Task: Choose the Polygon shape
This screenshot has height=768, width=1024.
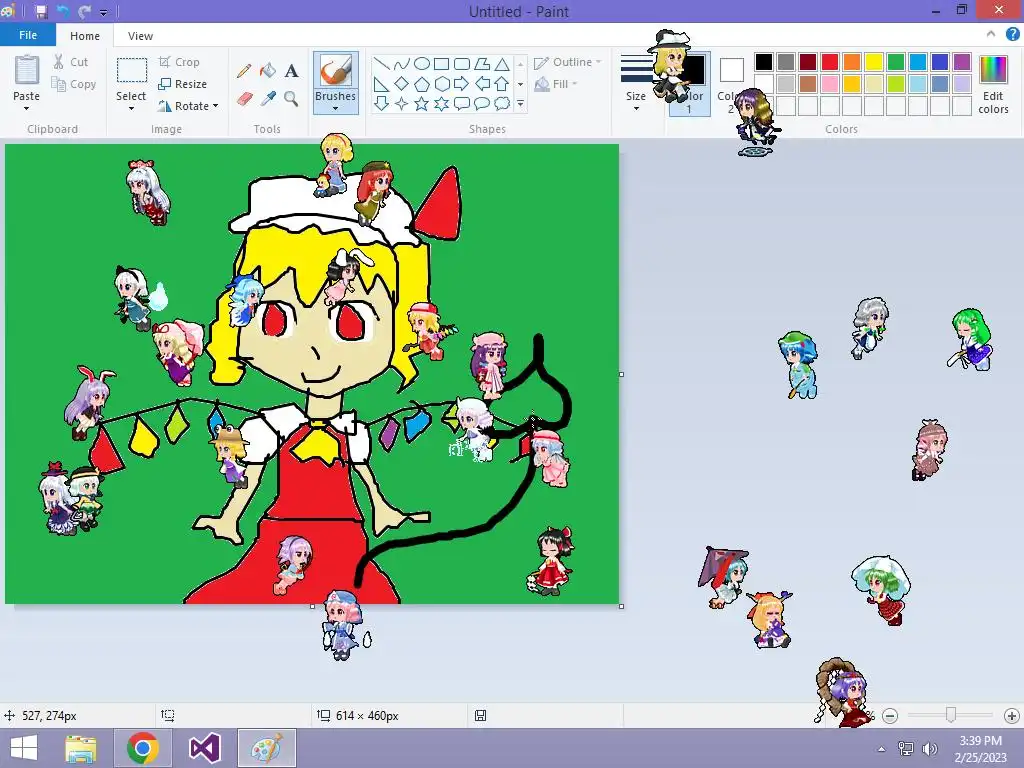Action: point(482,63)
